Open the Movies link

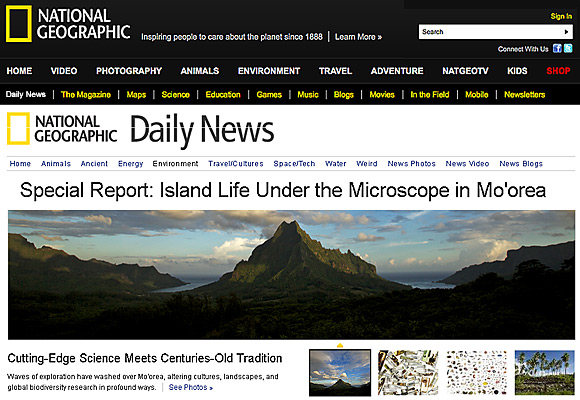(382, 95)
